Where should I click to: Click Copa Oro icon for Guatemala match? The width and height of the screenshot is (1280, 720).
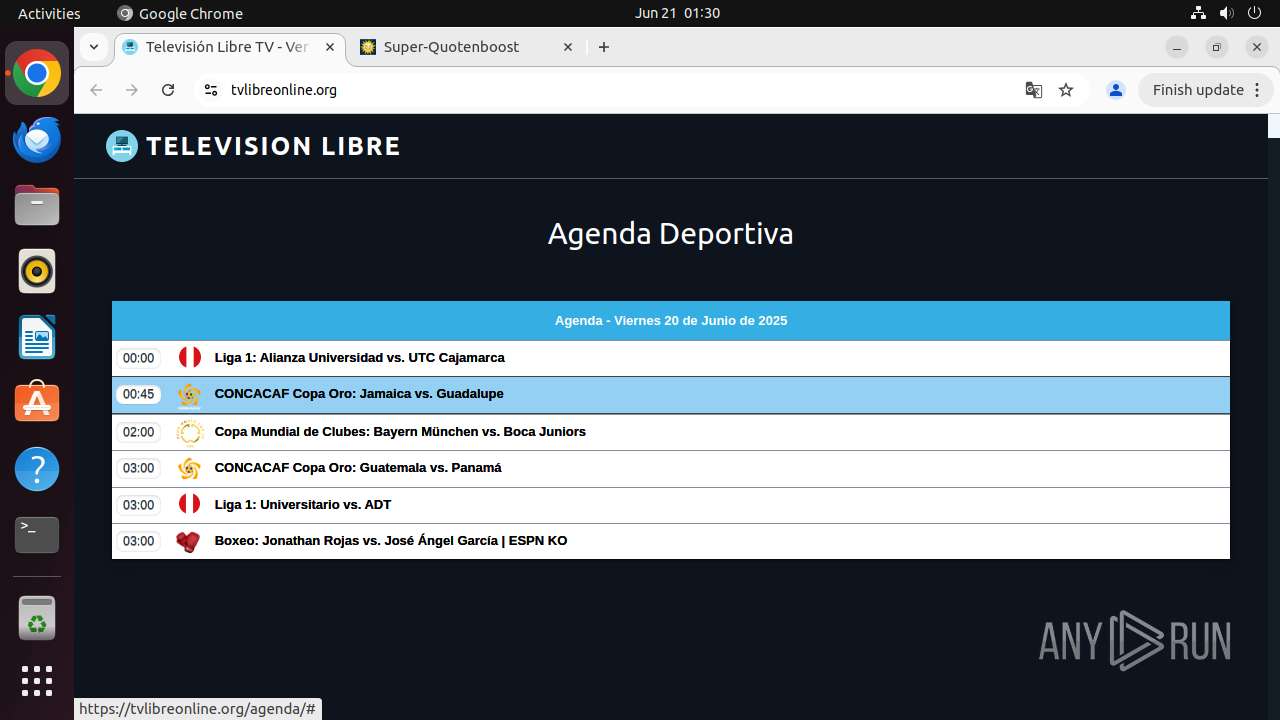[x=189, y=468]
